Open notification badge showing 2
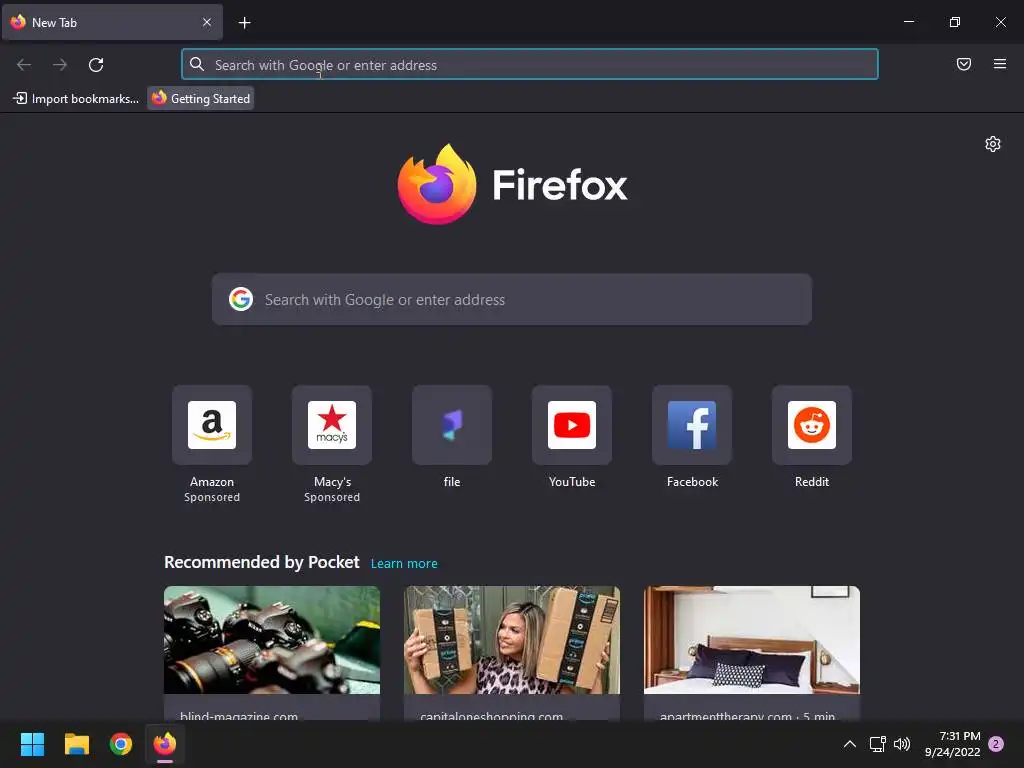 tap(996, 744)
